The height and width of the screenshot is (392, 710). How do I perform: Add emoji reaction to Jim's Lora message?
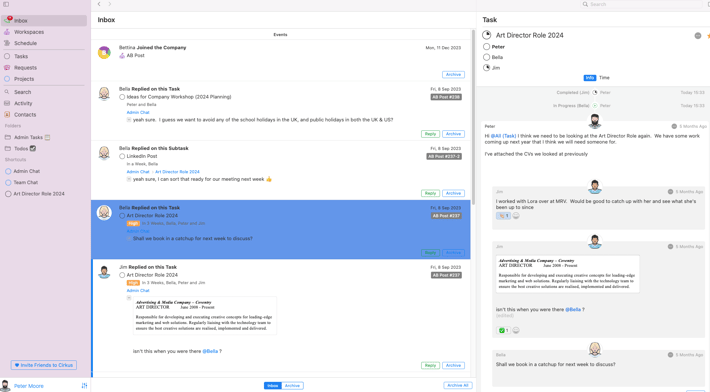(516, 215)
